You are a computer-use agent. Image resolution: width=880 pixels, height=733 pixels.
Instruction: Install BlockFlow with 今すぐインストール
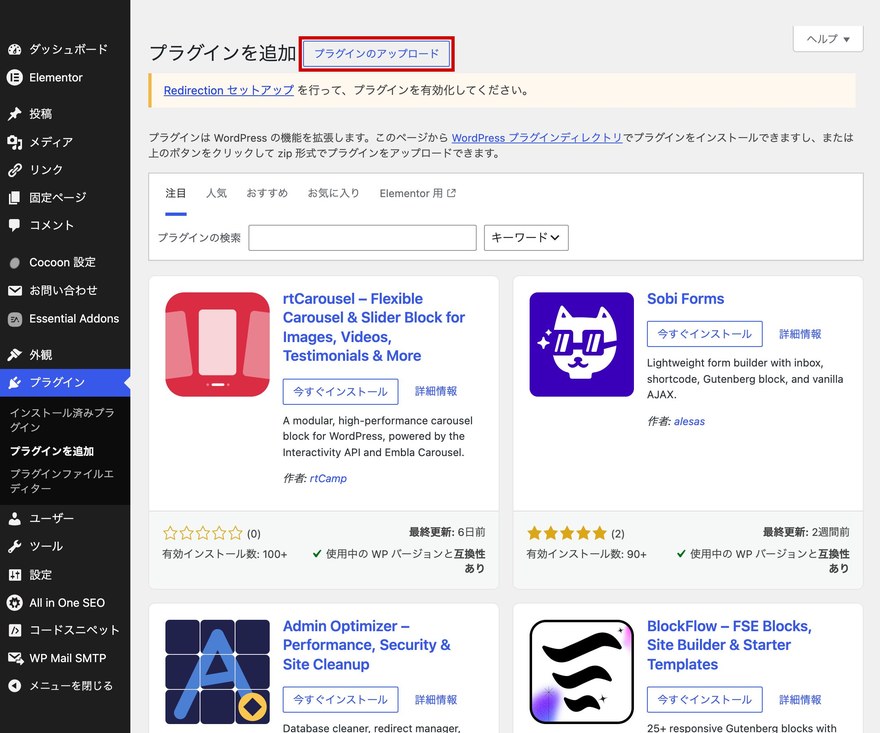(x=704, y=699)
